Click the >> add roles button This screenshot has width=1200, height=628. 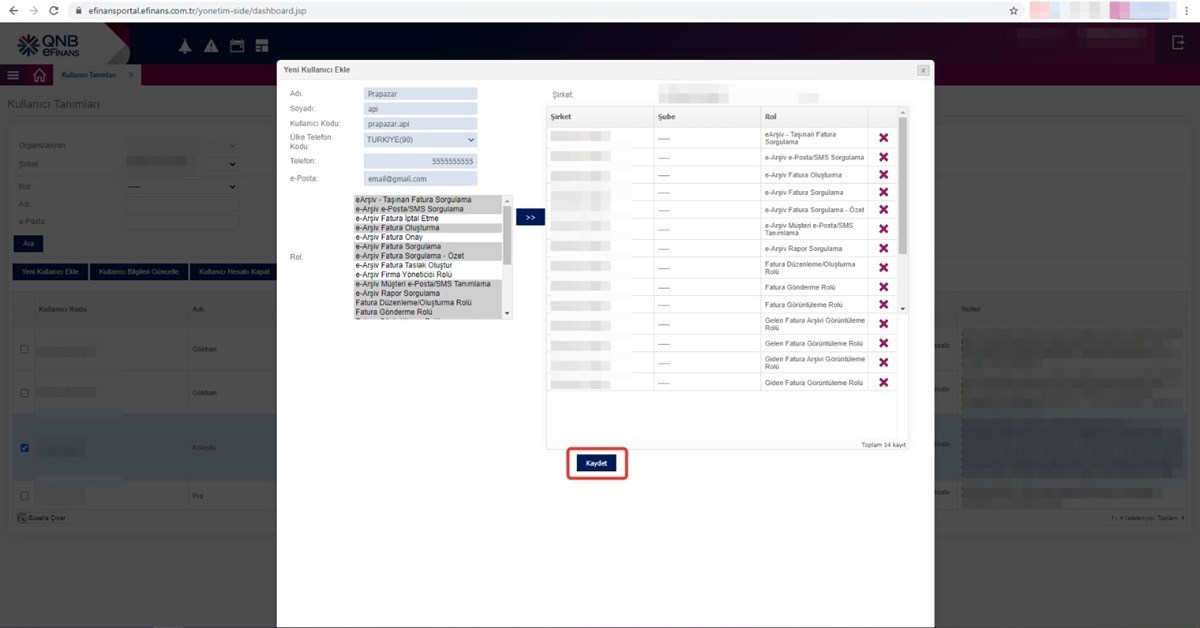click(x=531, y=217)
